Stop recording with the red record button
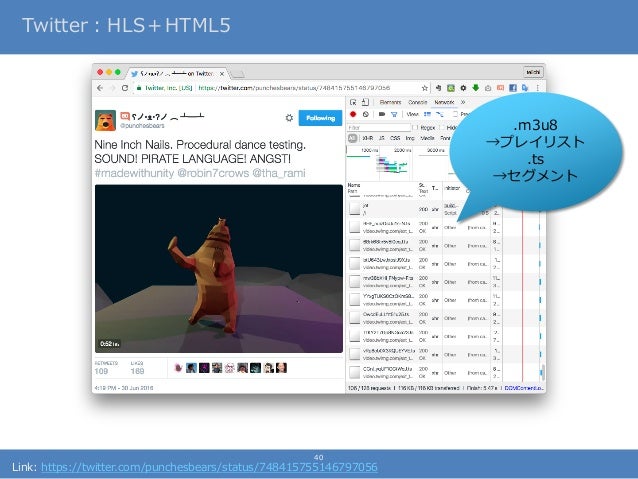Screen dimensions: 638x479 tap(353, 114)
